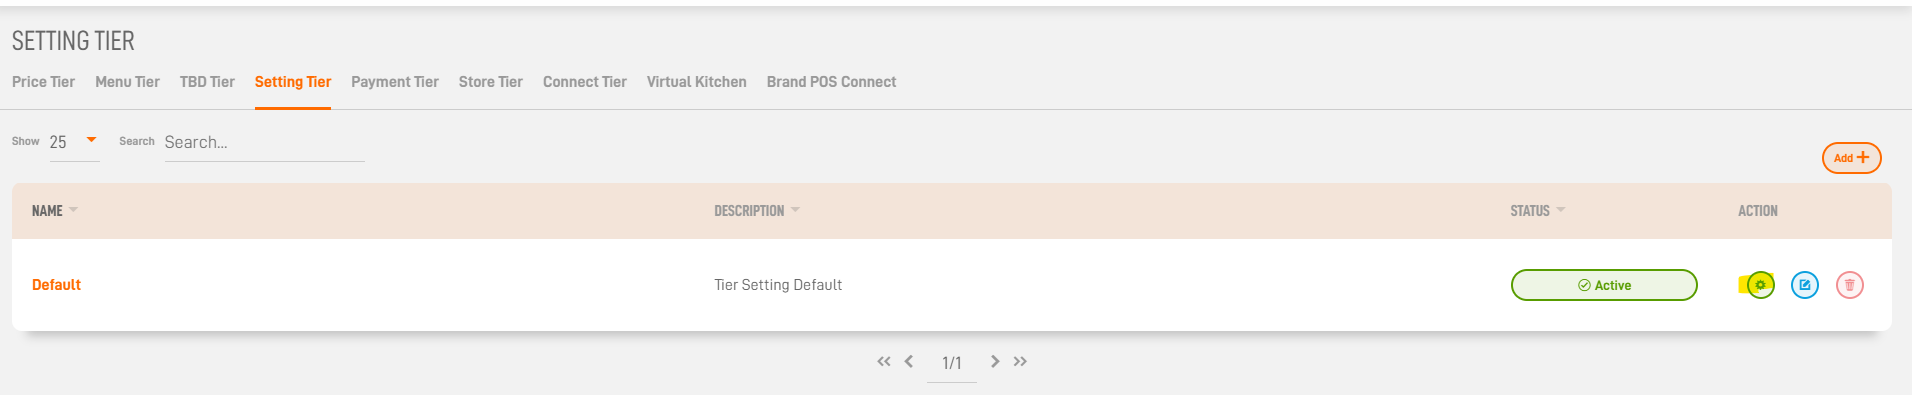
Task: Expand the Show 25 entries dropdown
Action: 75,142
